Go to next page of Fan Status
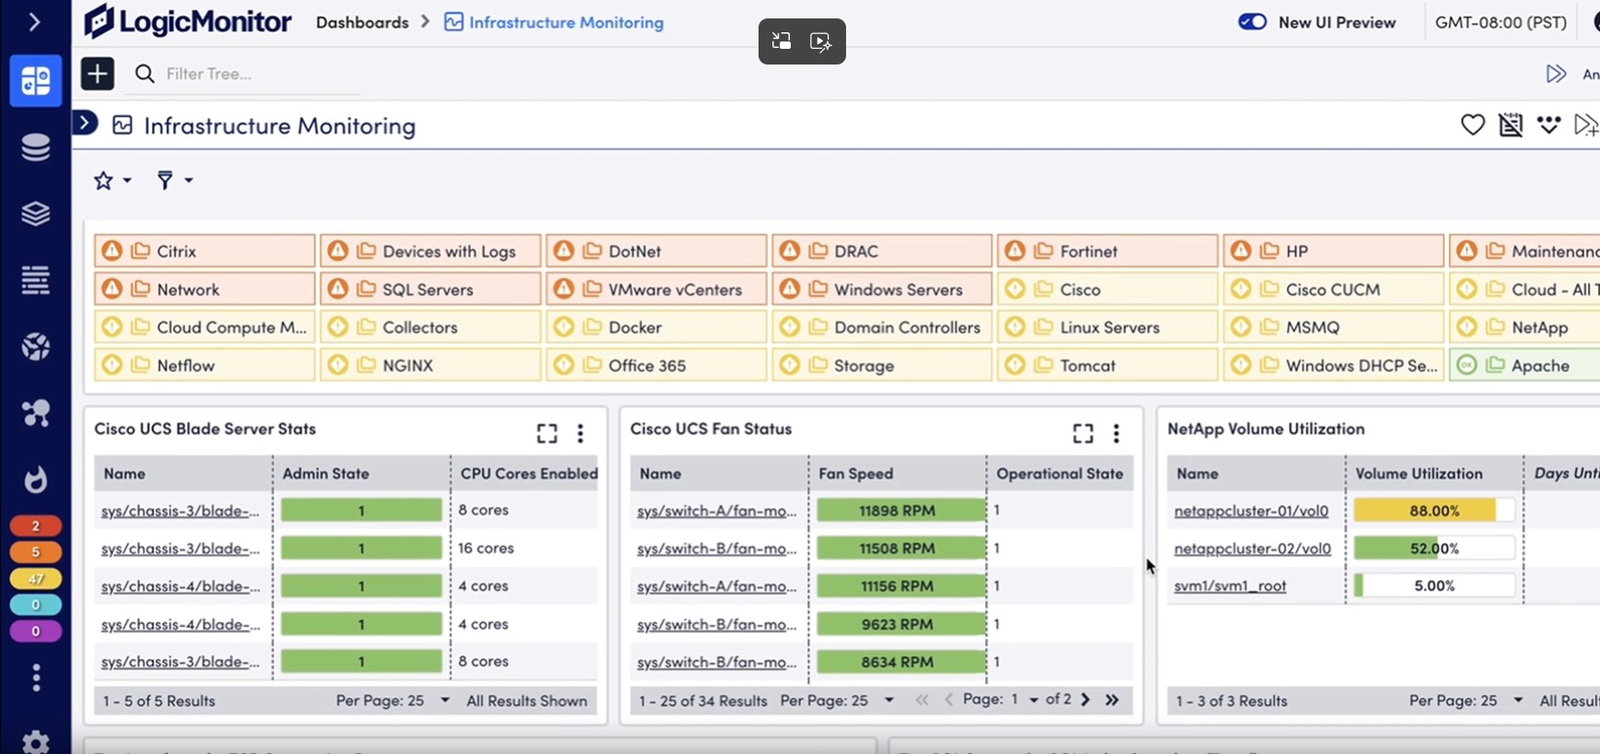 1086,700
